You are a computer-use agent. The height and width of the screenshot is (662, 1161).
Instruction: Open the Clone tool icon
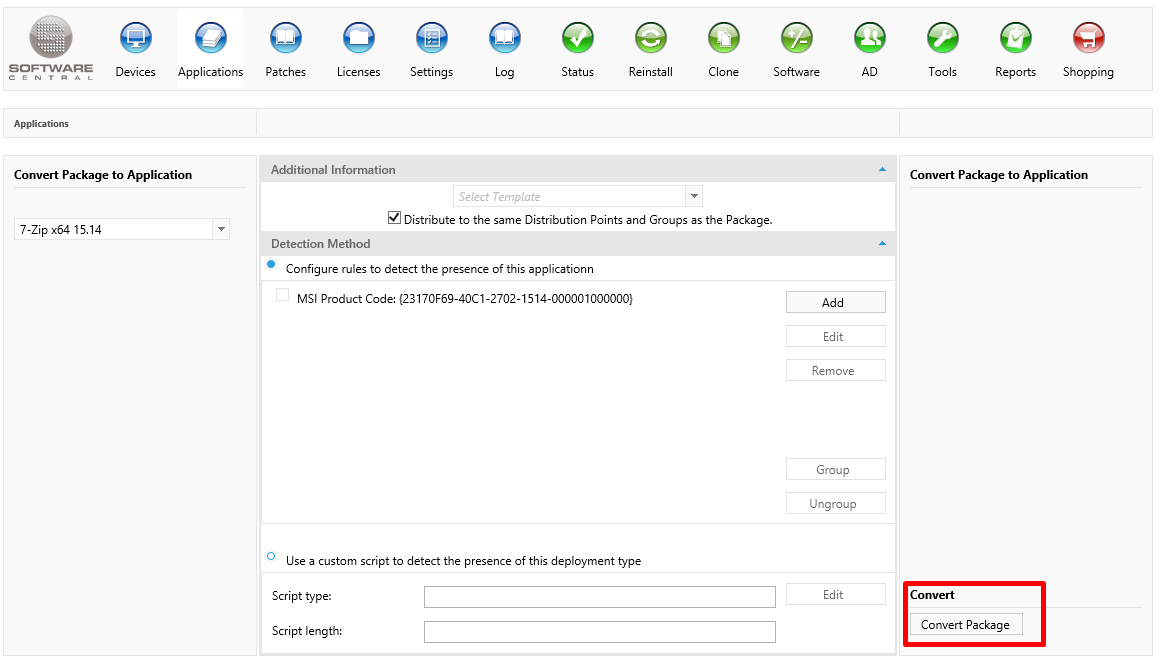click(723, 40)
